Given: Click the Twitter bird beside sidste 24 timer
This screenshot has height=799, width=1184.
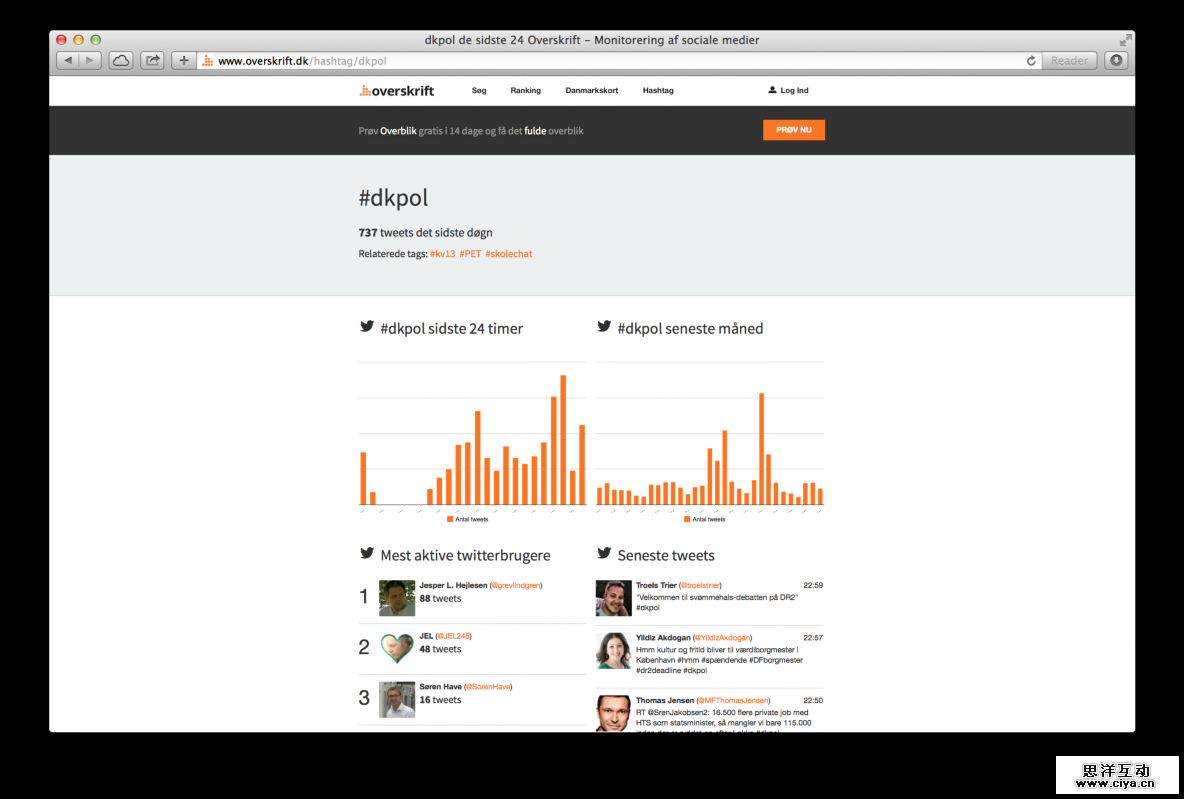Looking at the screenshot, I should click(367, 326).
